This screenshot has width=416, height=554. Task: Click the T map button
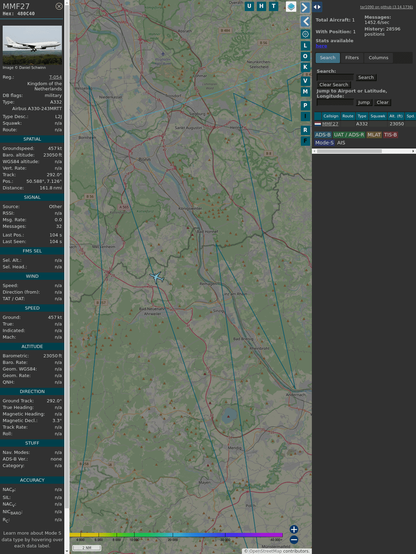click(x=273, y=6)
